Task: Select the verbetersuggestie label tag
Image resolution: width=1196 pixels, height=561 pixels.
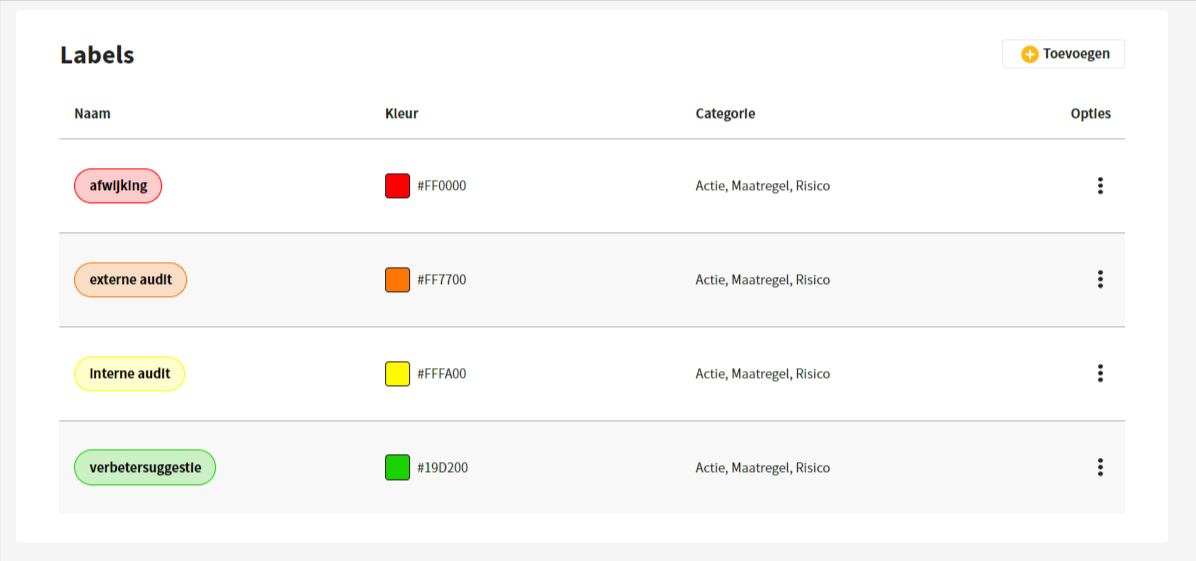Action: click(145, 467)
